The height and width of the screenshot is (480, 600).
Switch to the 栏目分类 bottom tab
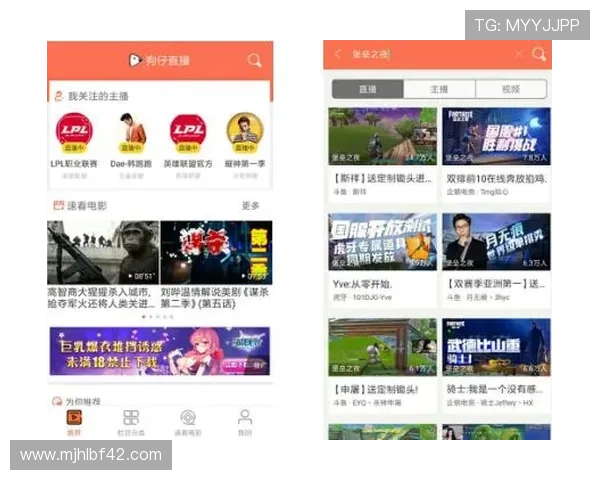131,423
